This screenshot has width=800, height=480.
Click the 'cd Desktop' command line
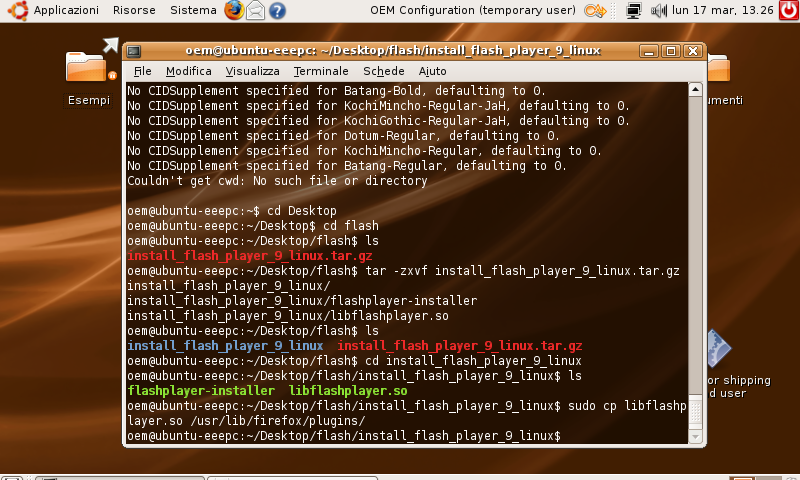(x=232, y=211)
